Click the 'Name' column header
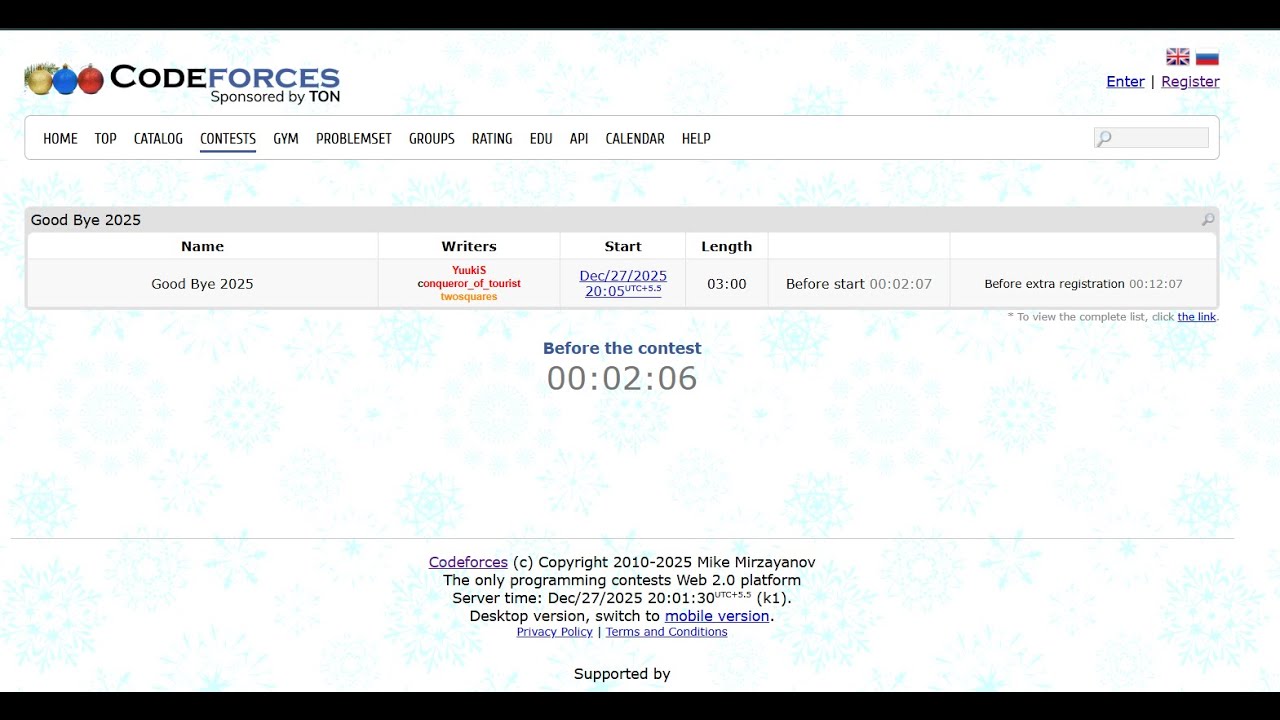The height and width of the screenshot is (720, 1280). point(202,246)
